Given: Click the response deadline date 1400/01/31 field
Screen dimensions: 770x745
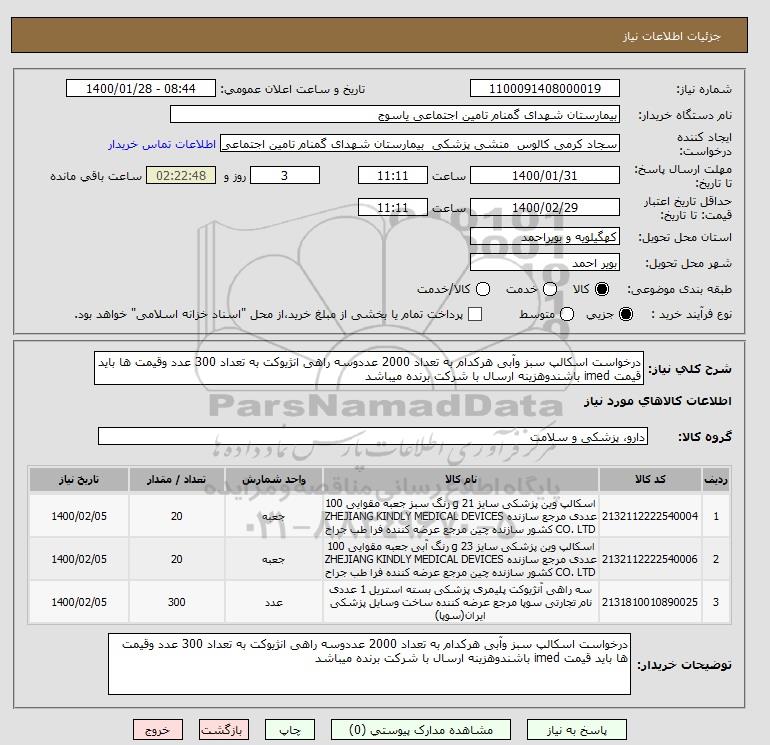Looking at the screenshot, I should (545, 175).
